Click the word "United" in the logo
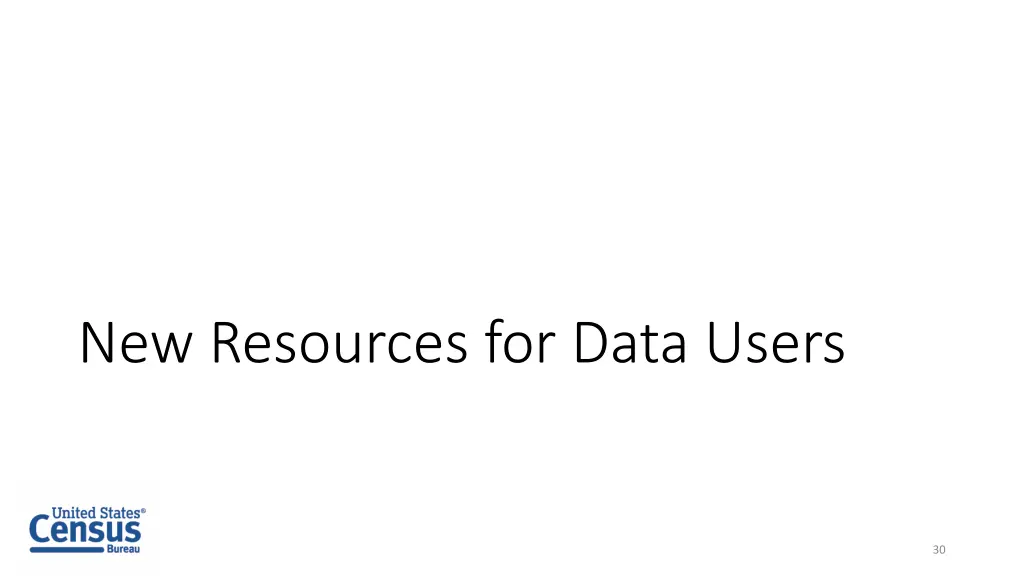This screenshot has width=1024, height=576. 71,512
